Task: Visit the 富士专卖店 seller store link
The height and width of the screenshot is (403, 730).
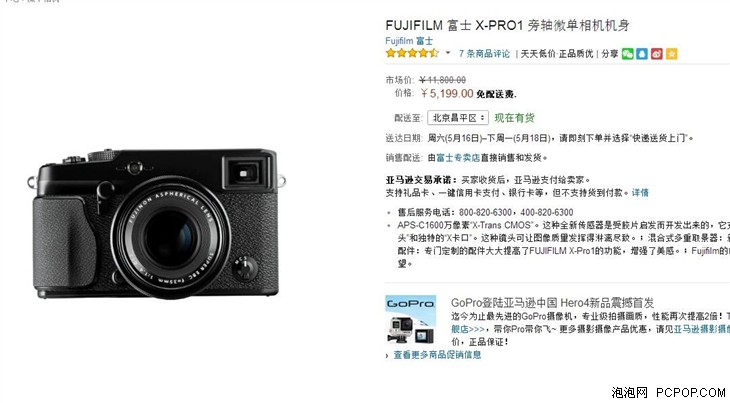Action: click(458, 158)
